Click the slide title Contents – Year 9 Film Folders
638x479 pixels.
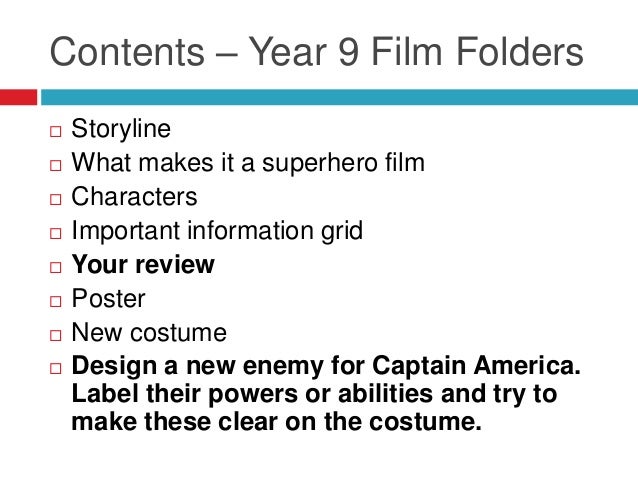click(317, 52)
